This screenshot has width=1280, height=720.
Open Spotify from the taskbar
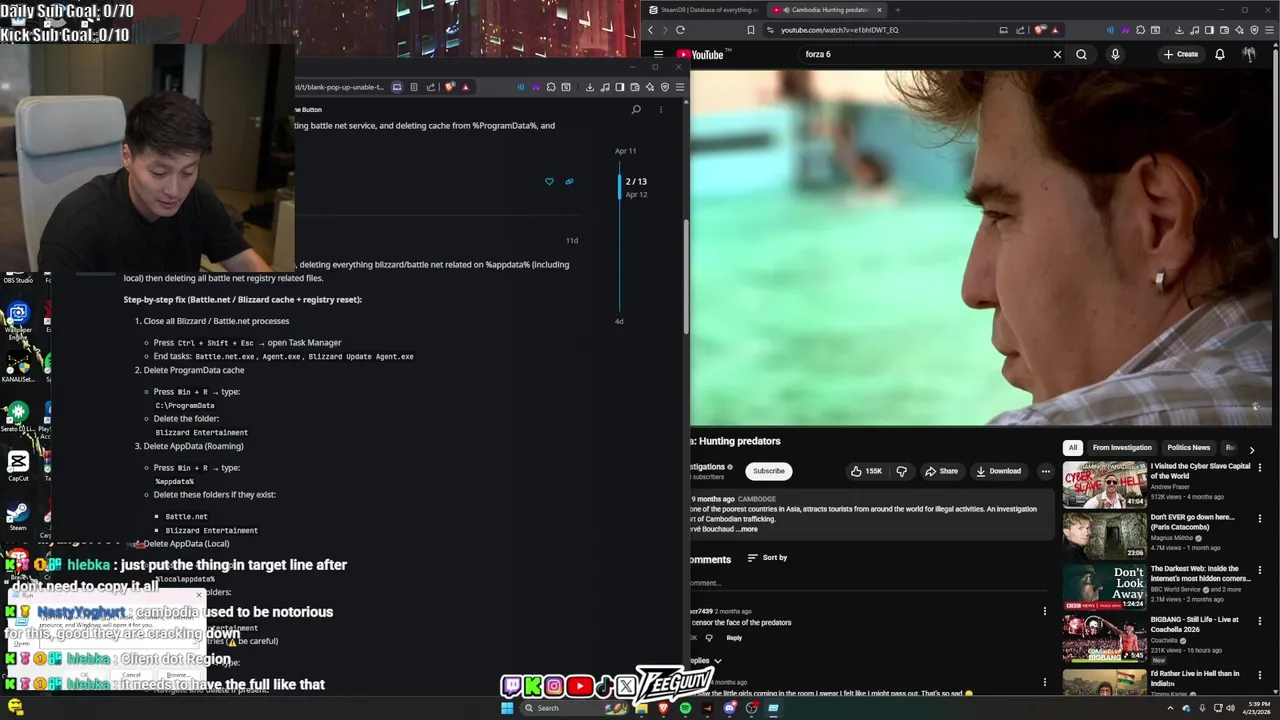685,708
